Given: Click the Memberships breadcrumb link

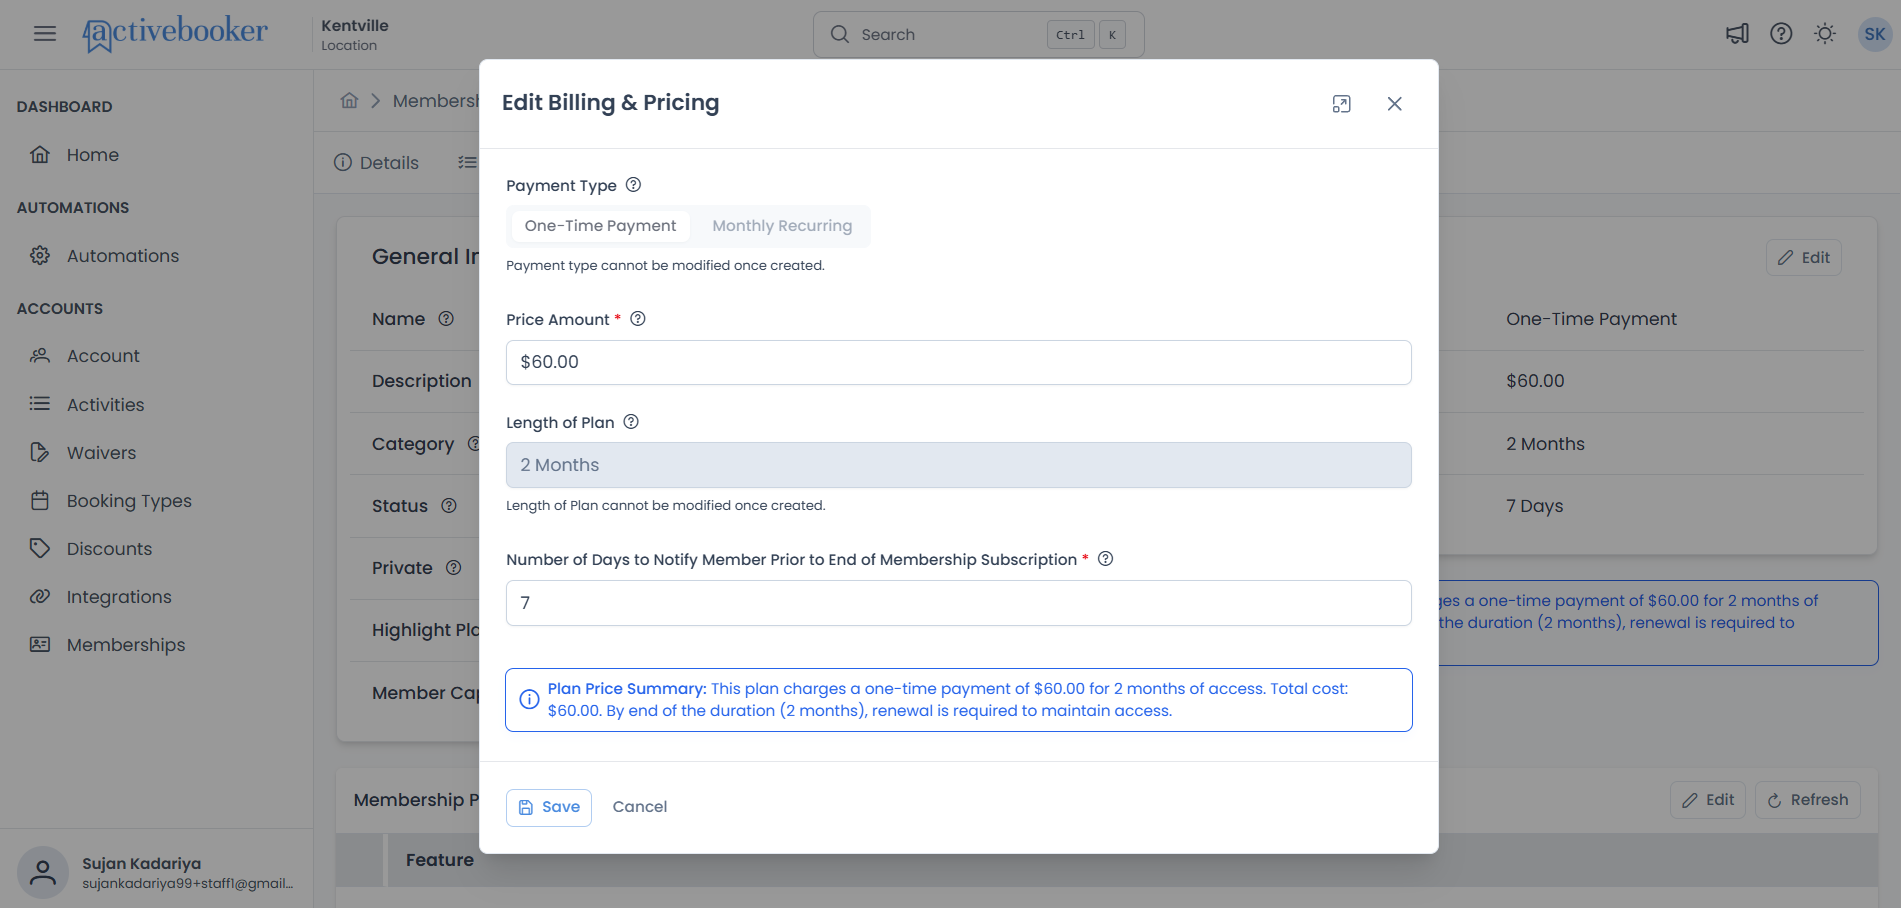Looking at the screenshot, I should point(436,101).
